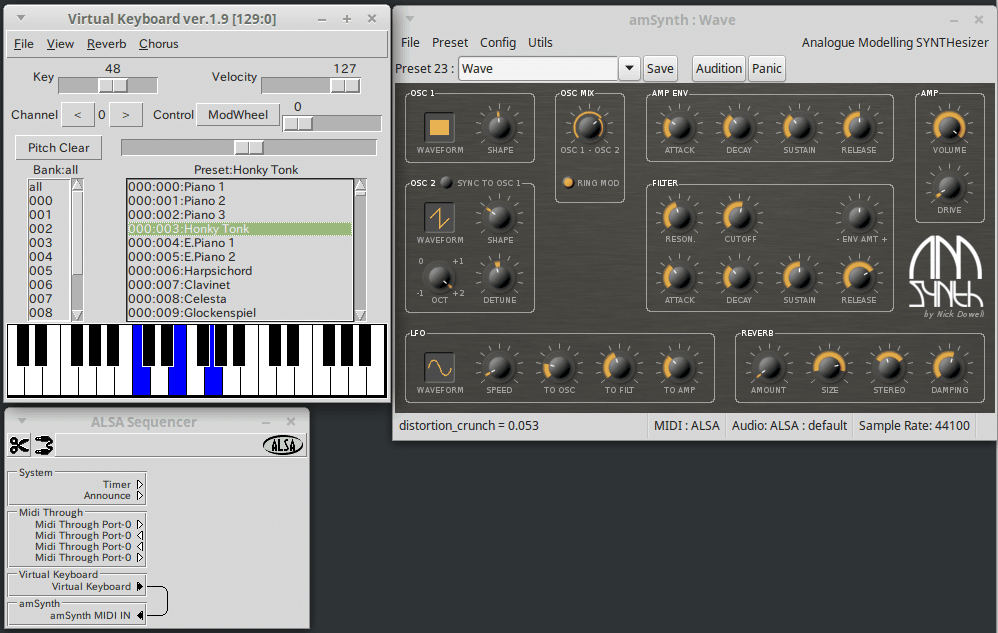998x633 pixels.
Task: Click the Amp Env Attack knob
Action: pyautogui.click(x=679, y=127)
